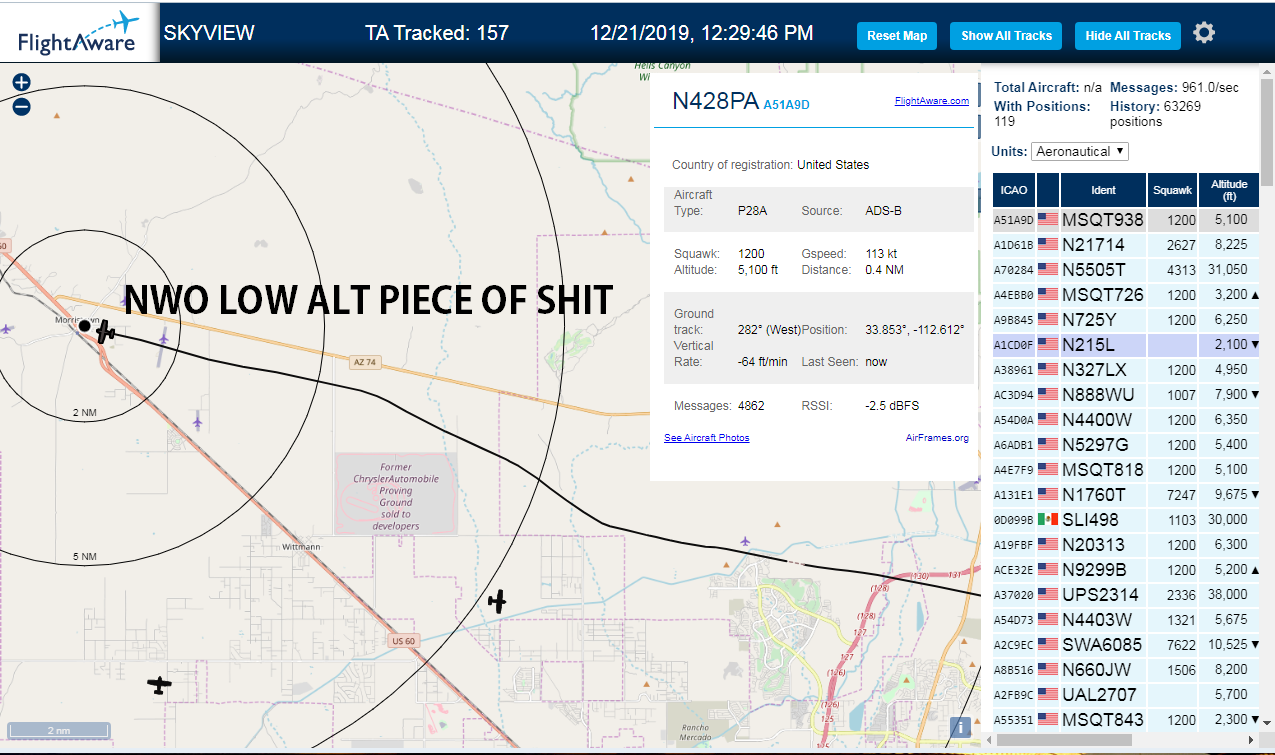Image resolution: width=1275 pixels, height=755 pixels.
Task: Select purple aircraft on the track near route 131
Action: 745,541
